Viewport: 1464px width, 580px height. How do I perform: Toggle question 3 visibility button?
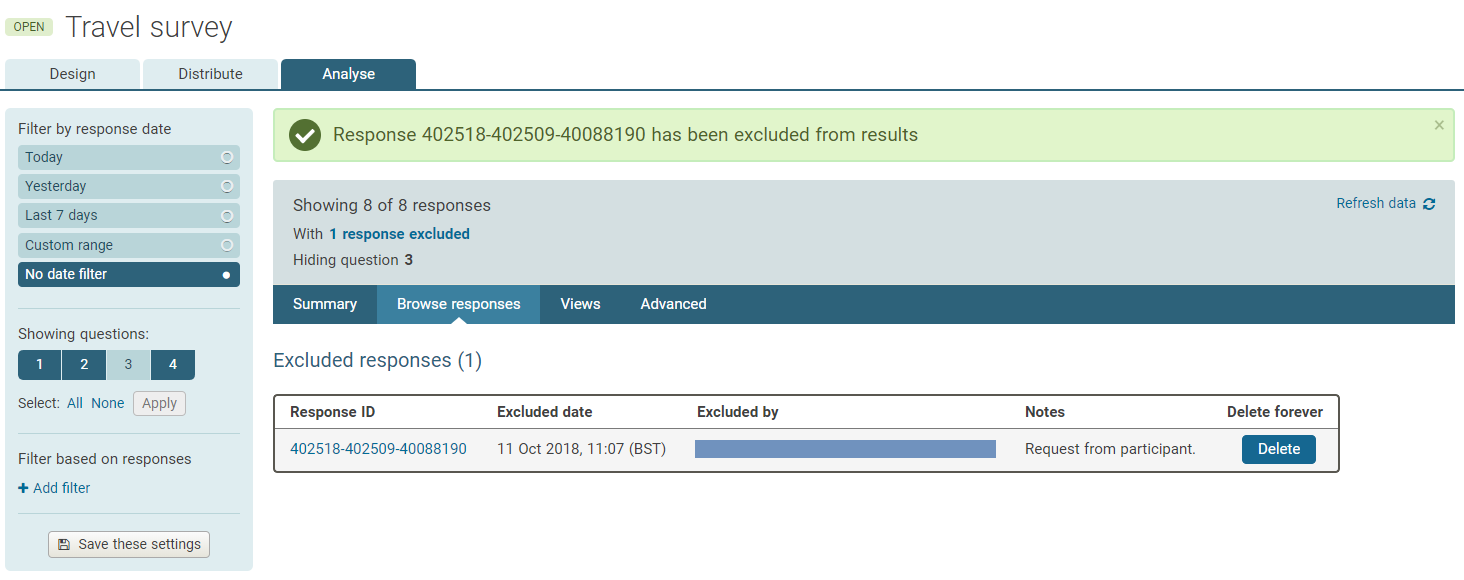pyautogui.click(x=128, y=365)
